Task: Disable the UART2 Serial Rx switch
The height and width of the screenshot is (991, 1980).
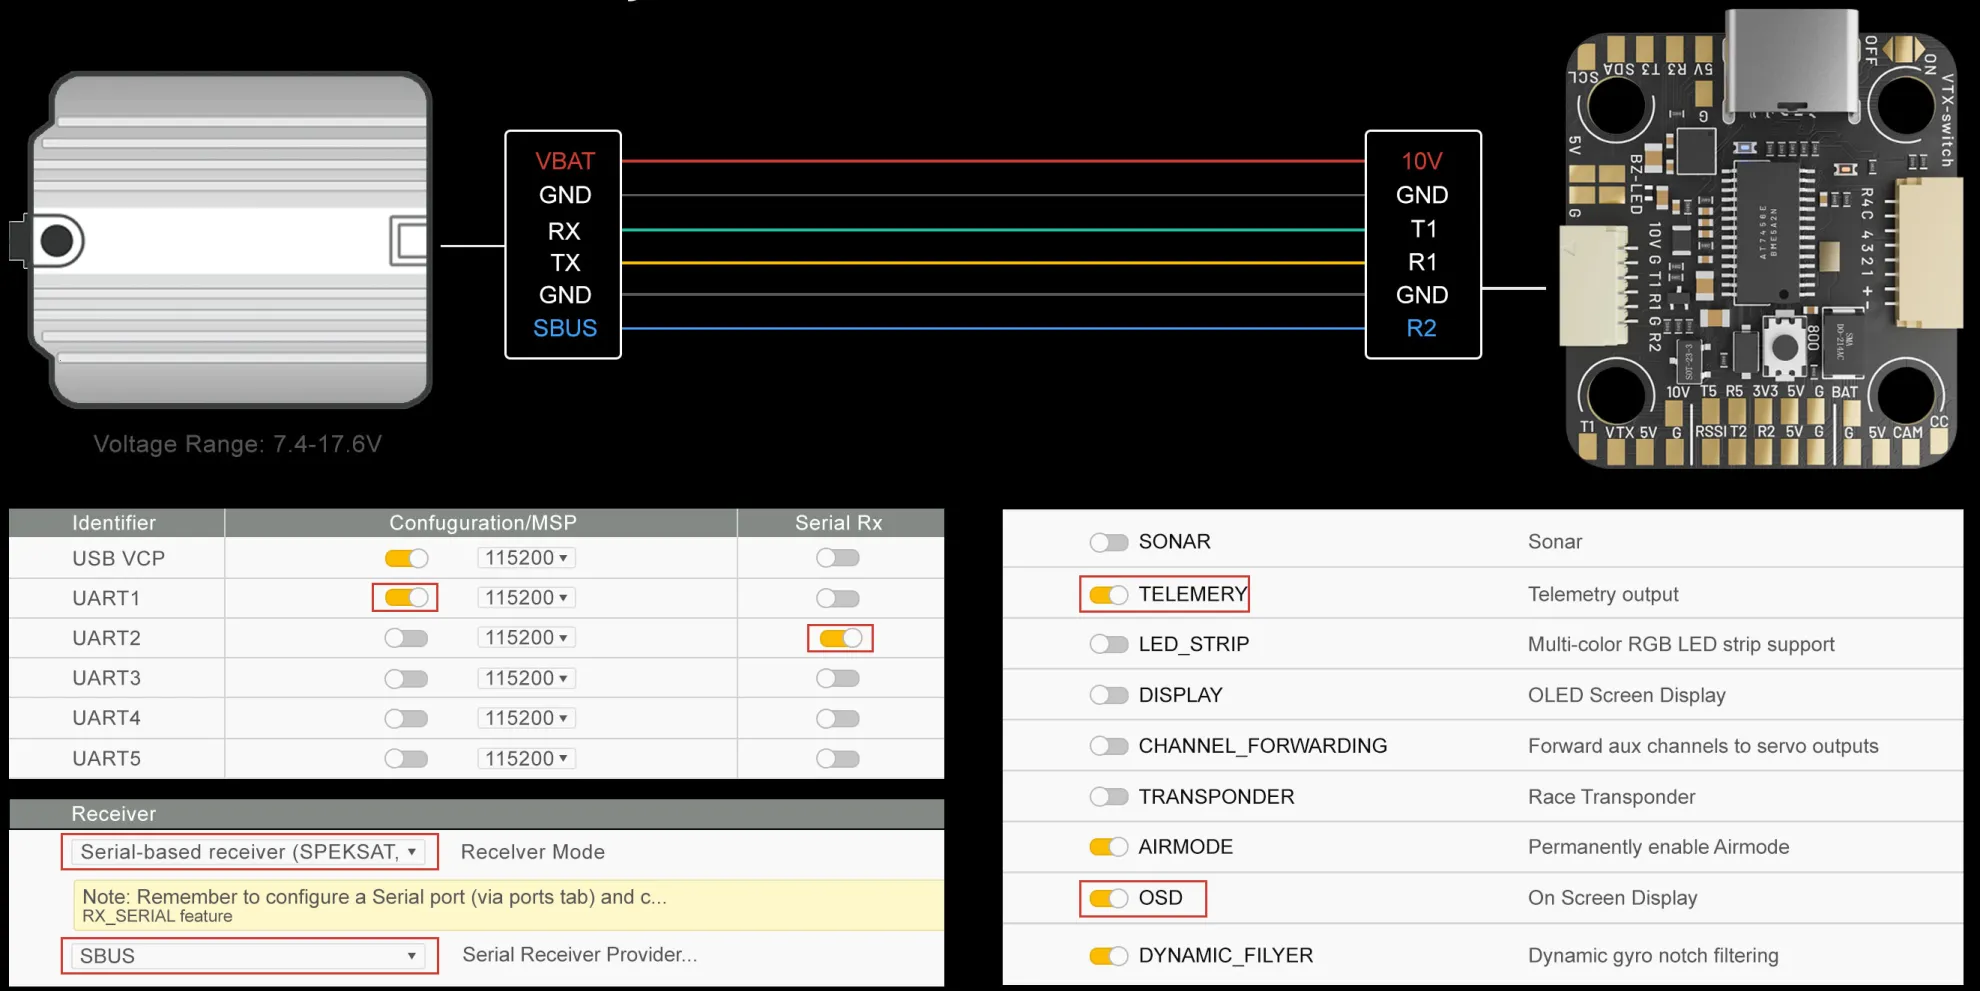Action: 840,638
